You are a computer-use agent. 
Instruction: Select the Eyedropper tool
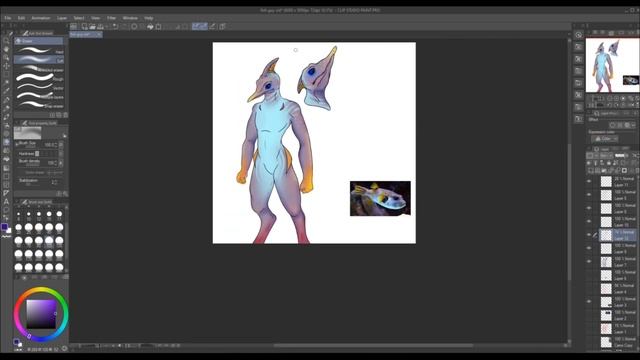tap(6, 91)
